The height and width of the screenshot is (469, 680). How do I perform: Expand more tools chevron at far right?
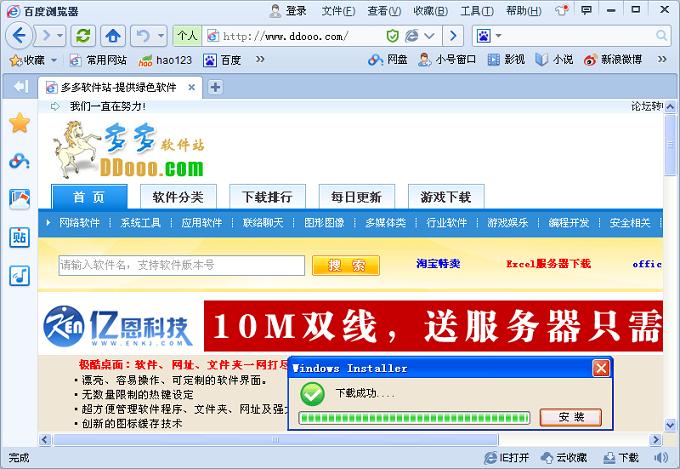click(662, 59)
